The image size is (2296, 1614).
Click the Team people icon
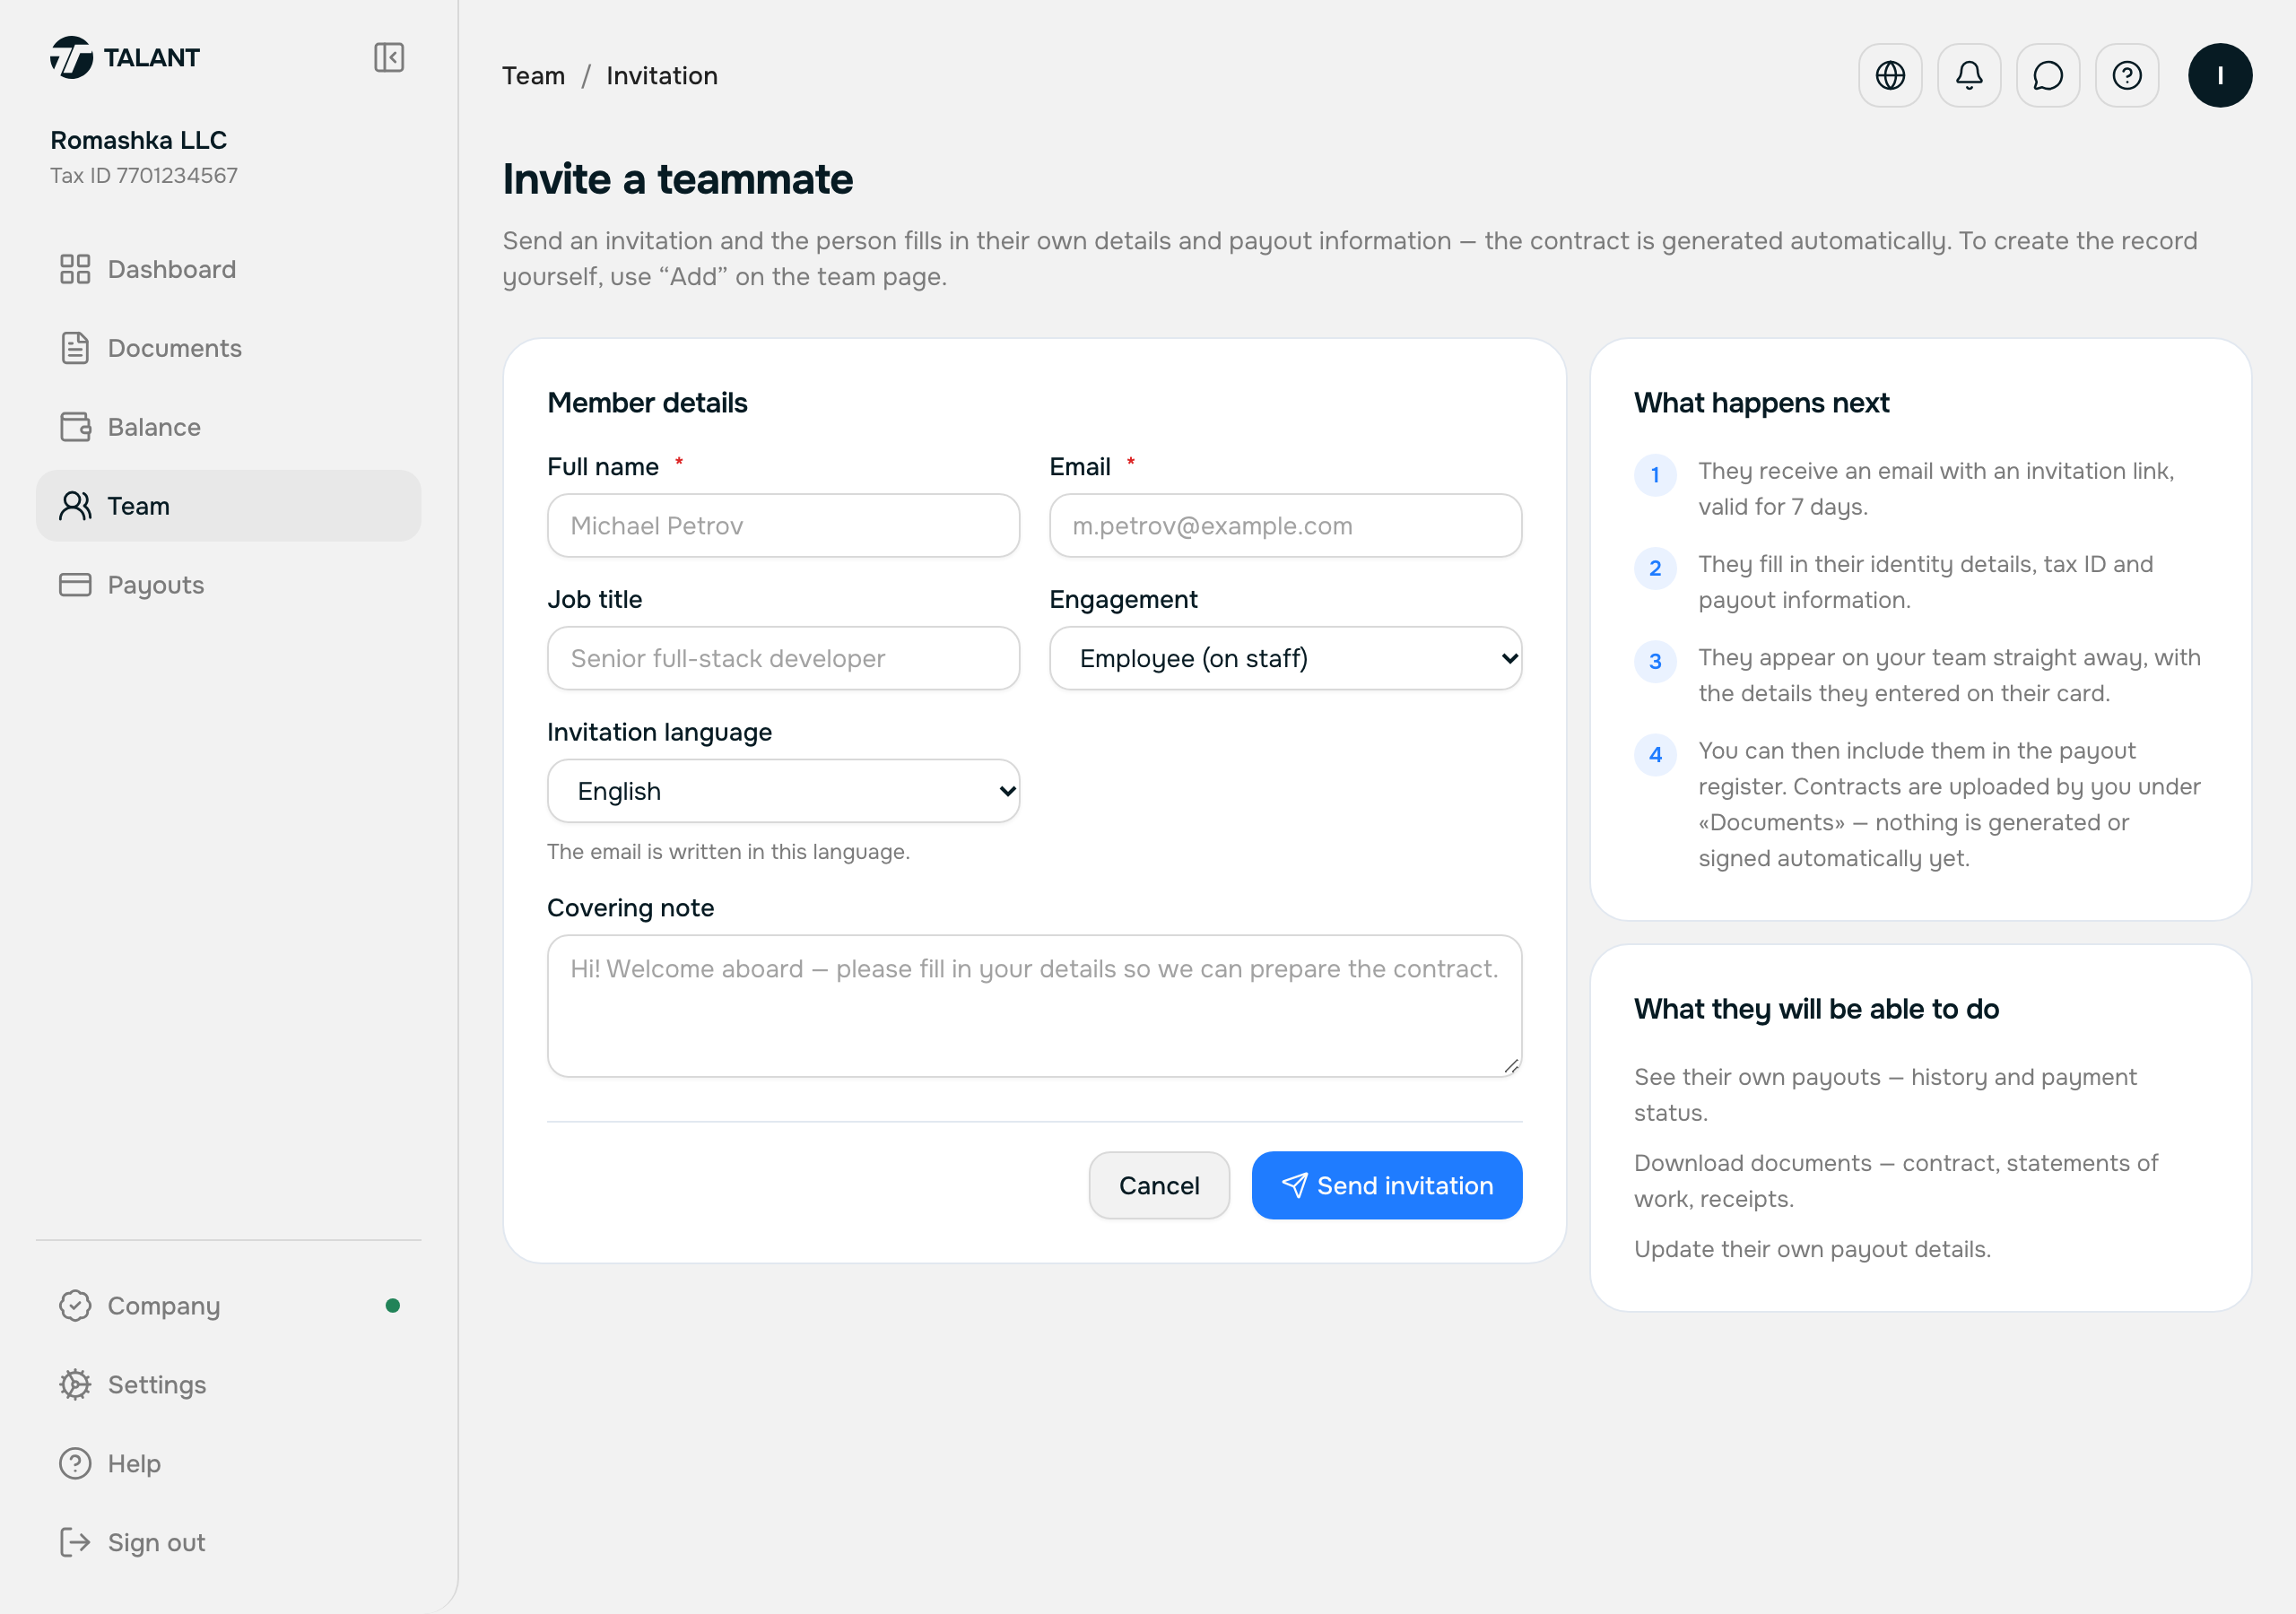click(75, 506)
